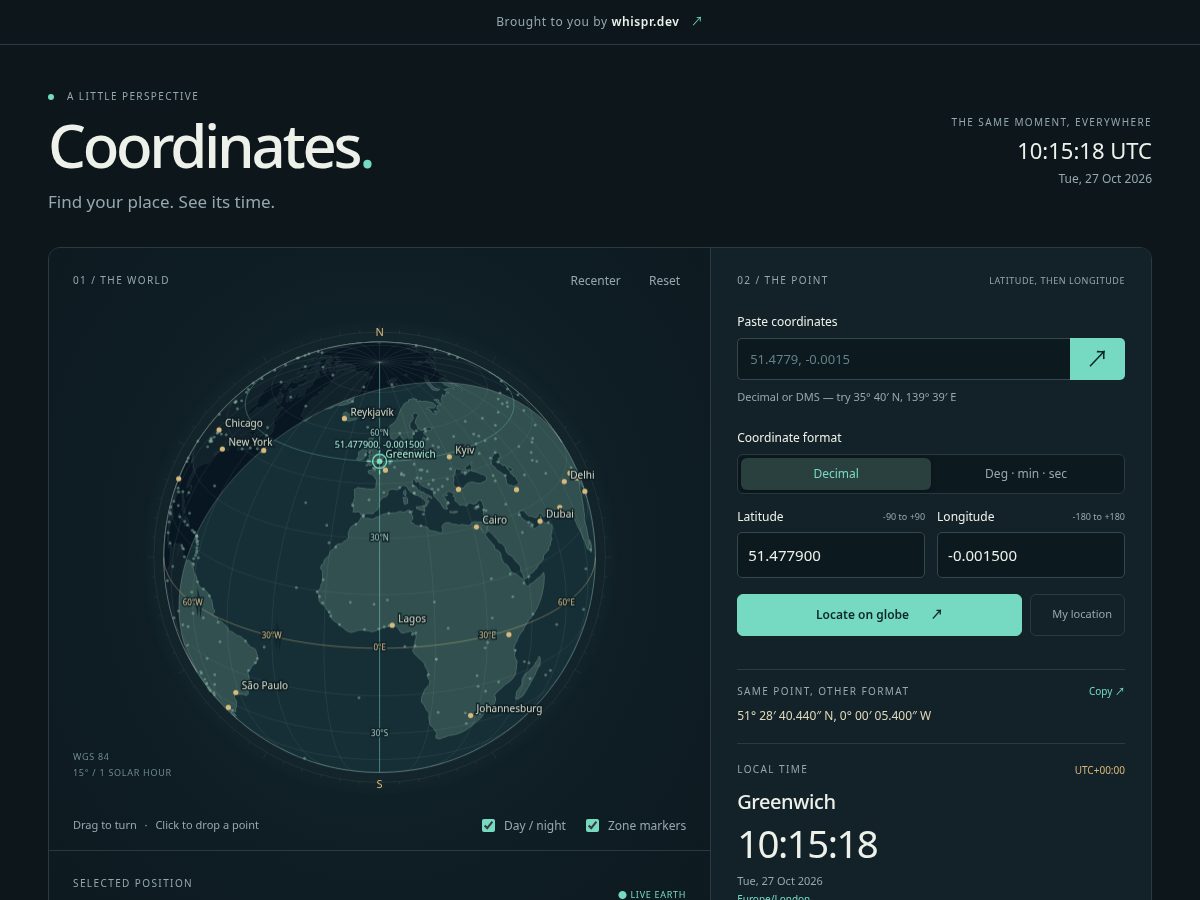
Task: Click the Lagos city marker
Action: pyautogui.click(x=392, y=626)
